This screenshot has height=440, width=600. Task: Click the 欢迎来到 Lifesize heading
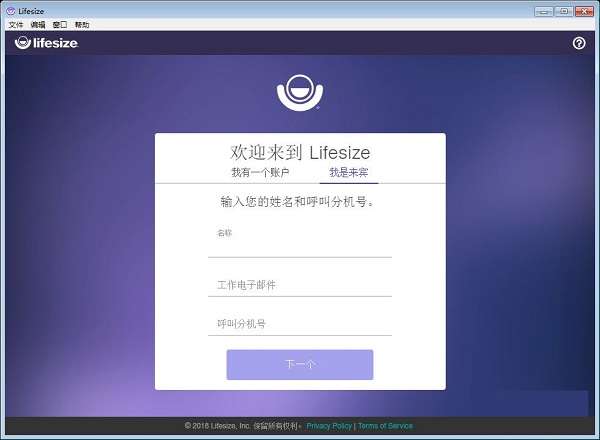pos(300,152)
